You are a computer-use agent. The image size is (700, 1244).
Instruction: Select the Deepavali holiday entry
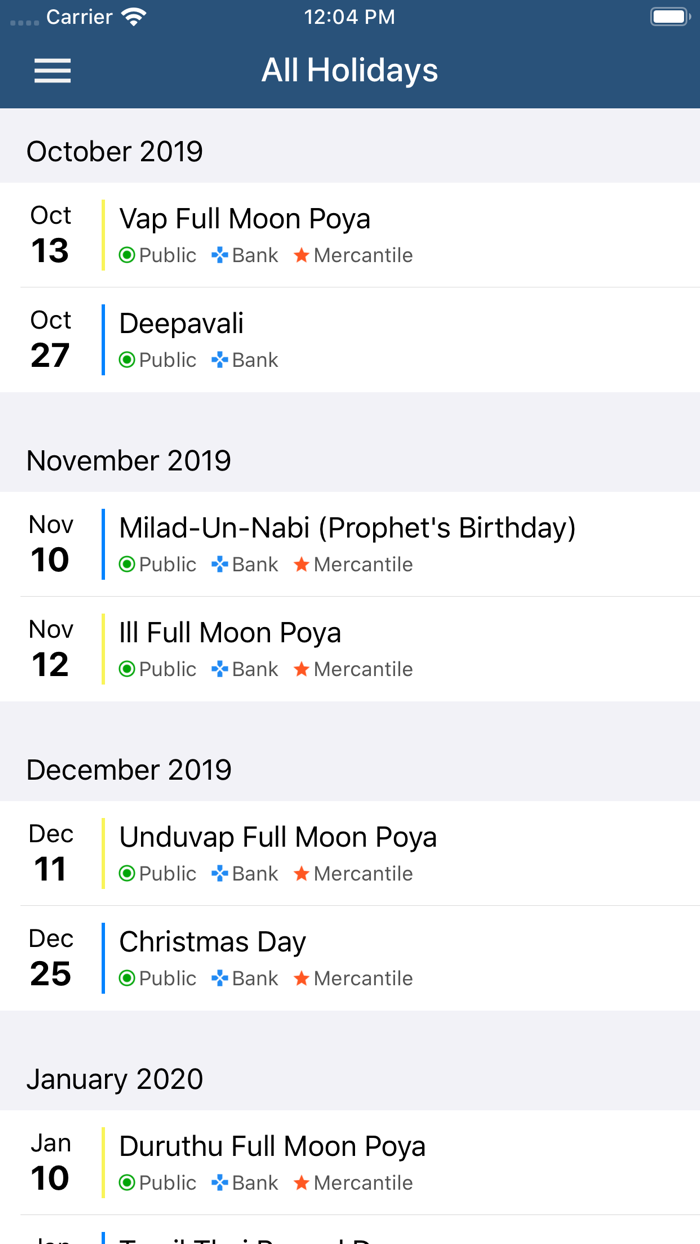point(350,340)
